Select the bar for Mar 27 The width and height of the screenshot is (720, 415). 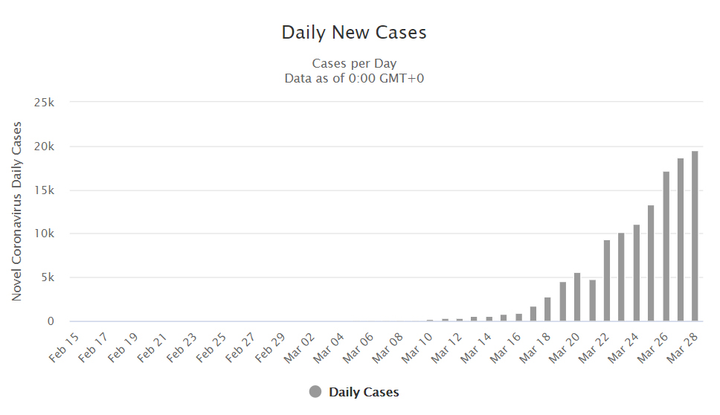tap(680, 240)
